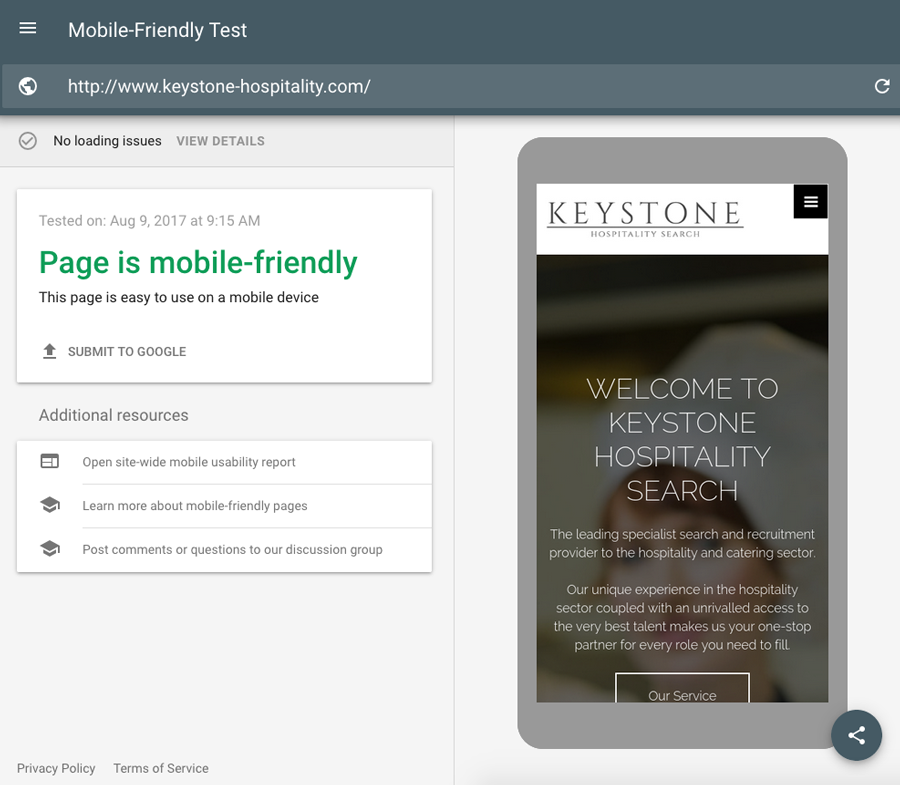Click the usability report layout icon
The image size is (900, 785).
pyautogui.click(x=49, y=461)
